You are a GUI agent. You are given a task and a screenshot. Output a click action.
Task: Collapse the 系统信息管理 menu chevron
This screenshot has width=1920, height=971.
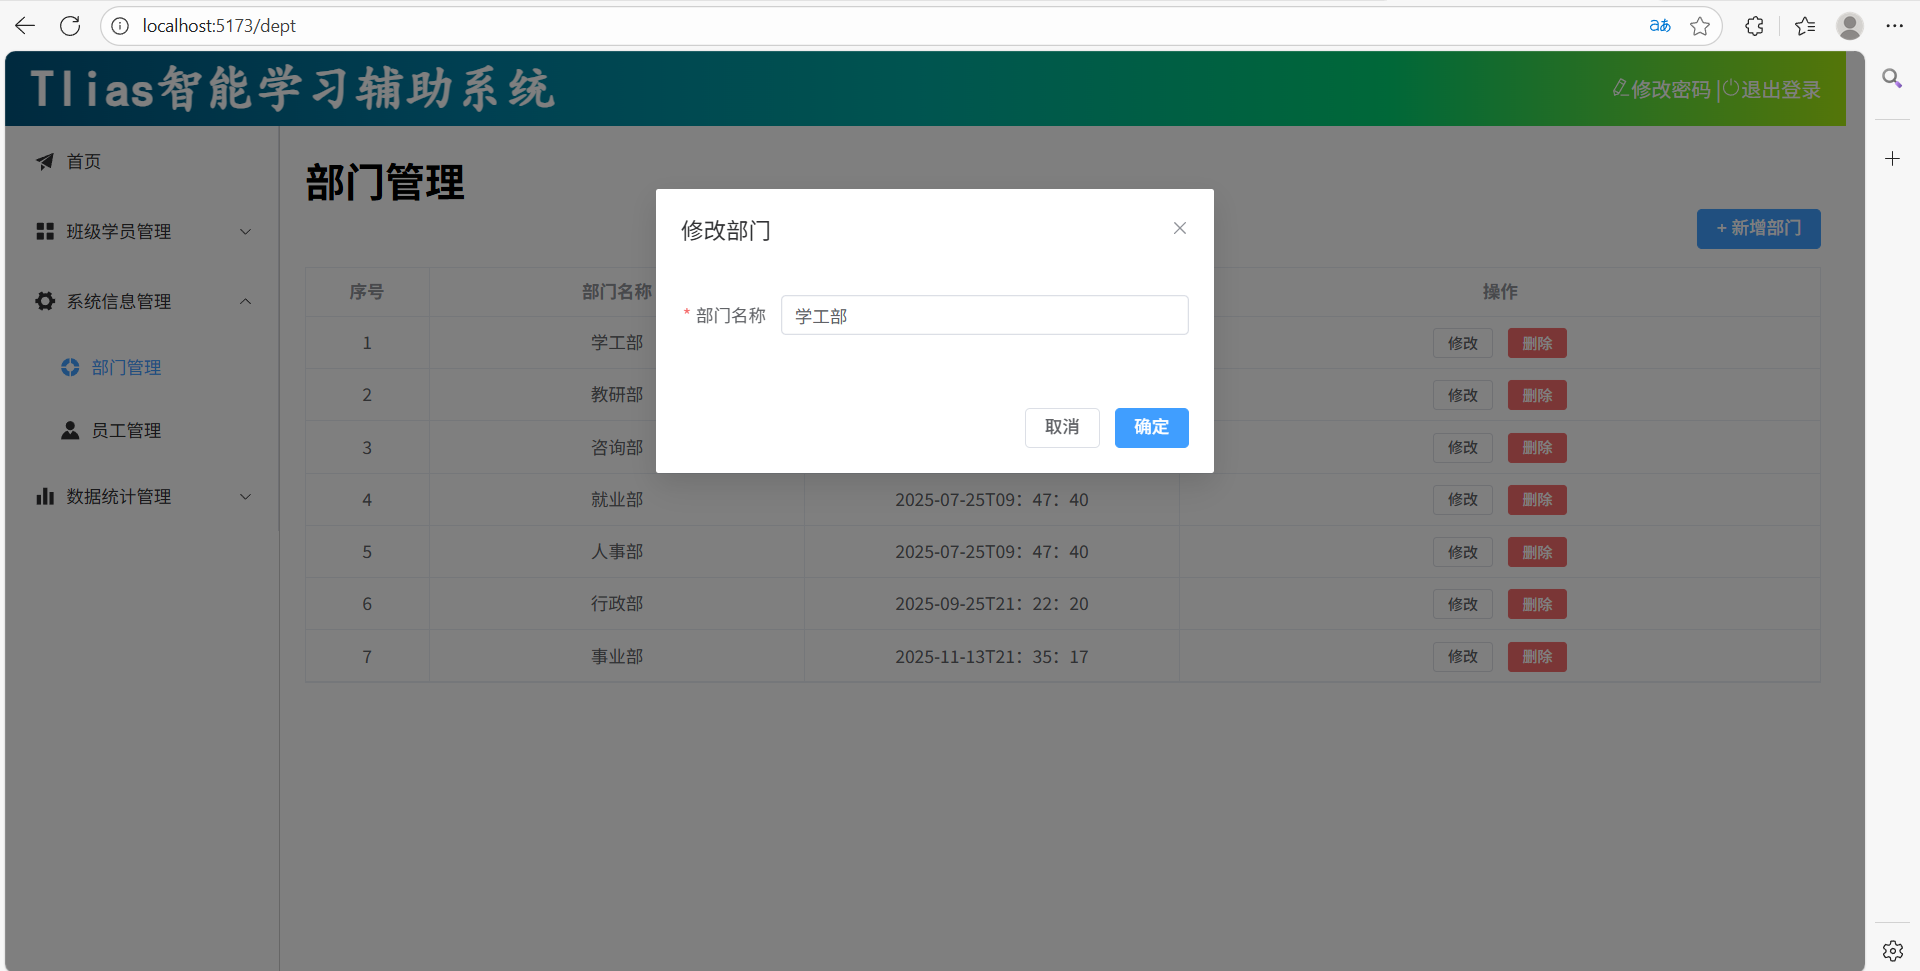pyautogui.click(x=245, y=301)
